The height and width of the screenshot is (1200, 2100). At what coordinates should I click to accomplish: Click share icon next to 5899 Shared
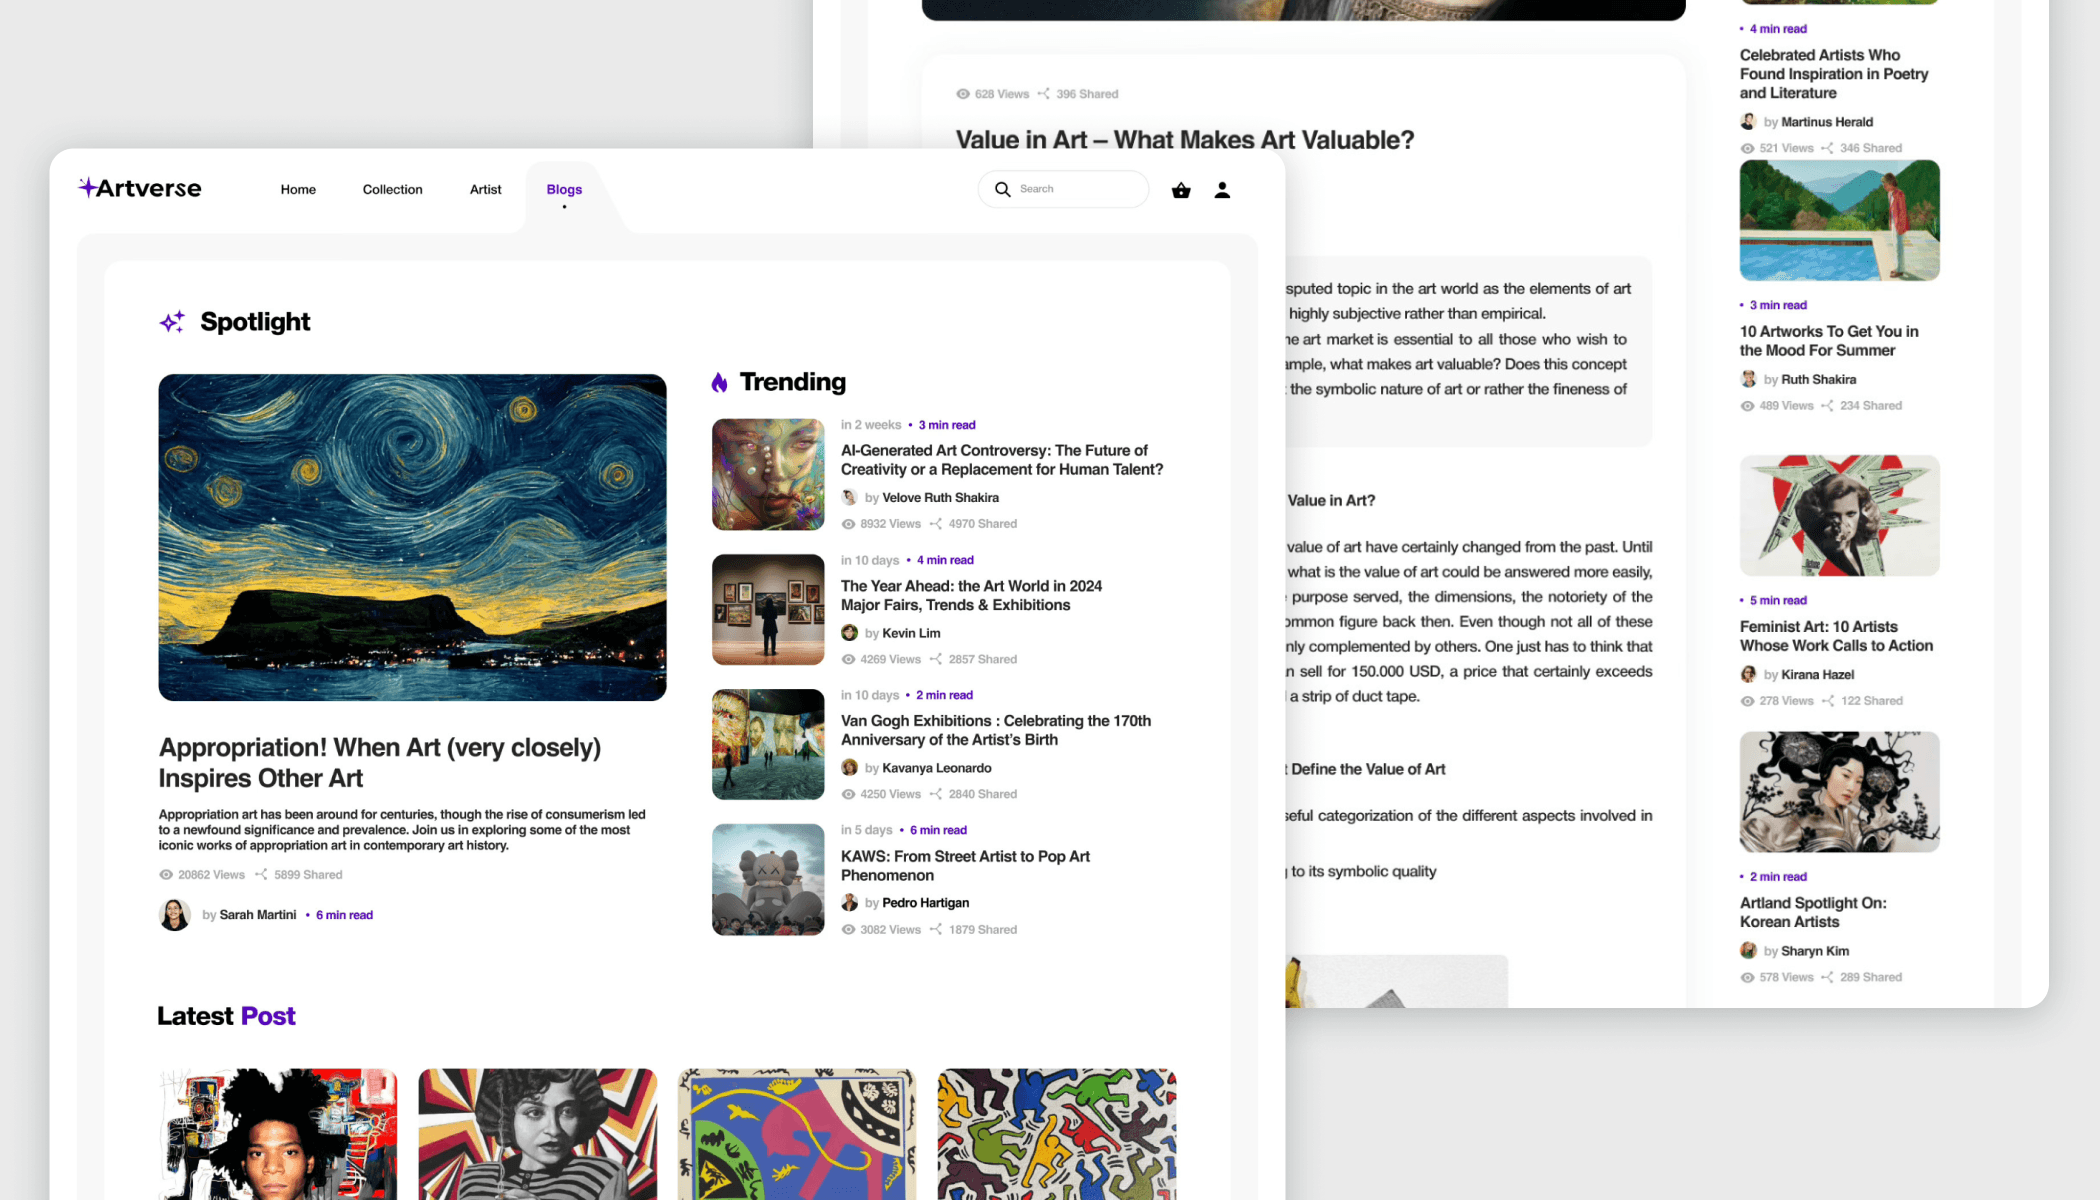pos(261,875)
